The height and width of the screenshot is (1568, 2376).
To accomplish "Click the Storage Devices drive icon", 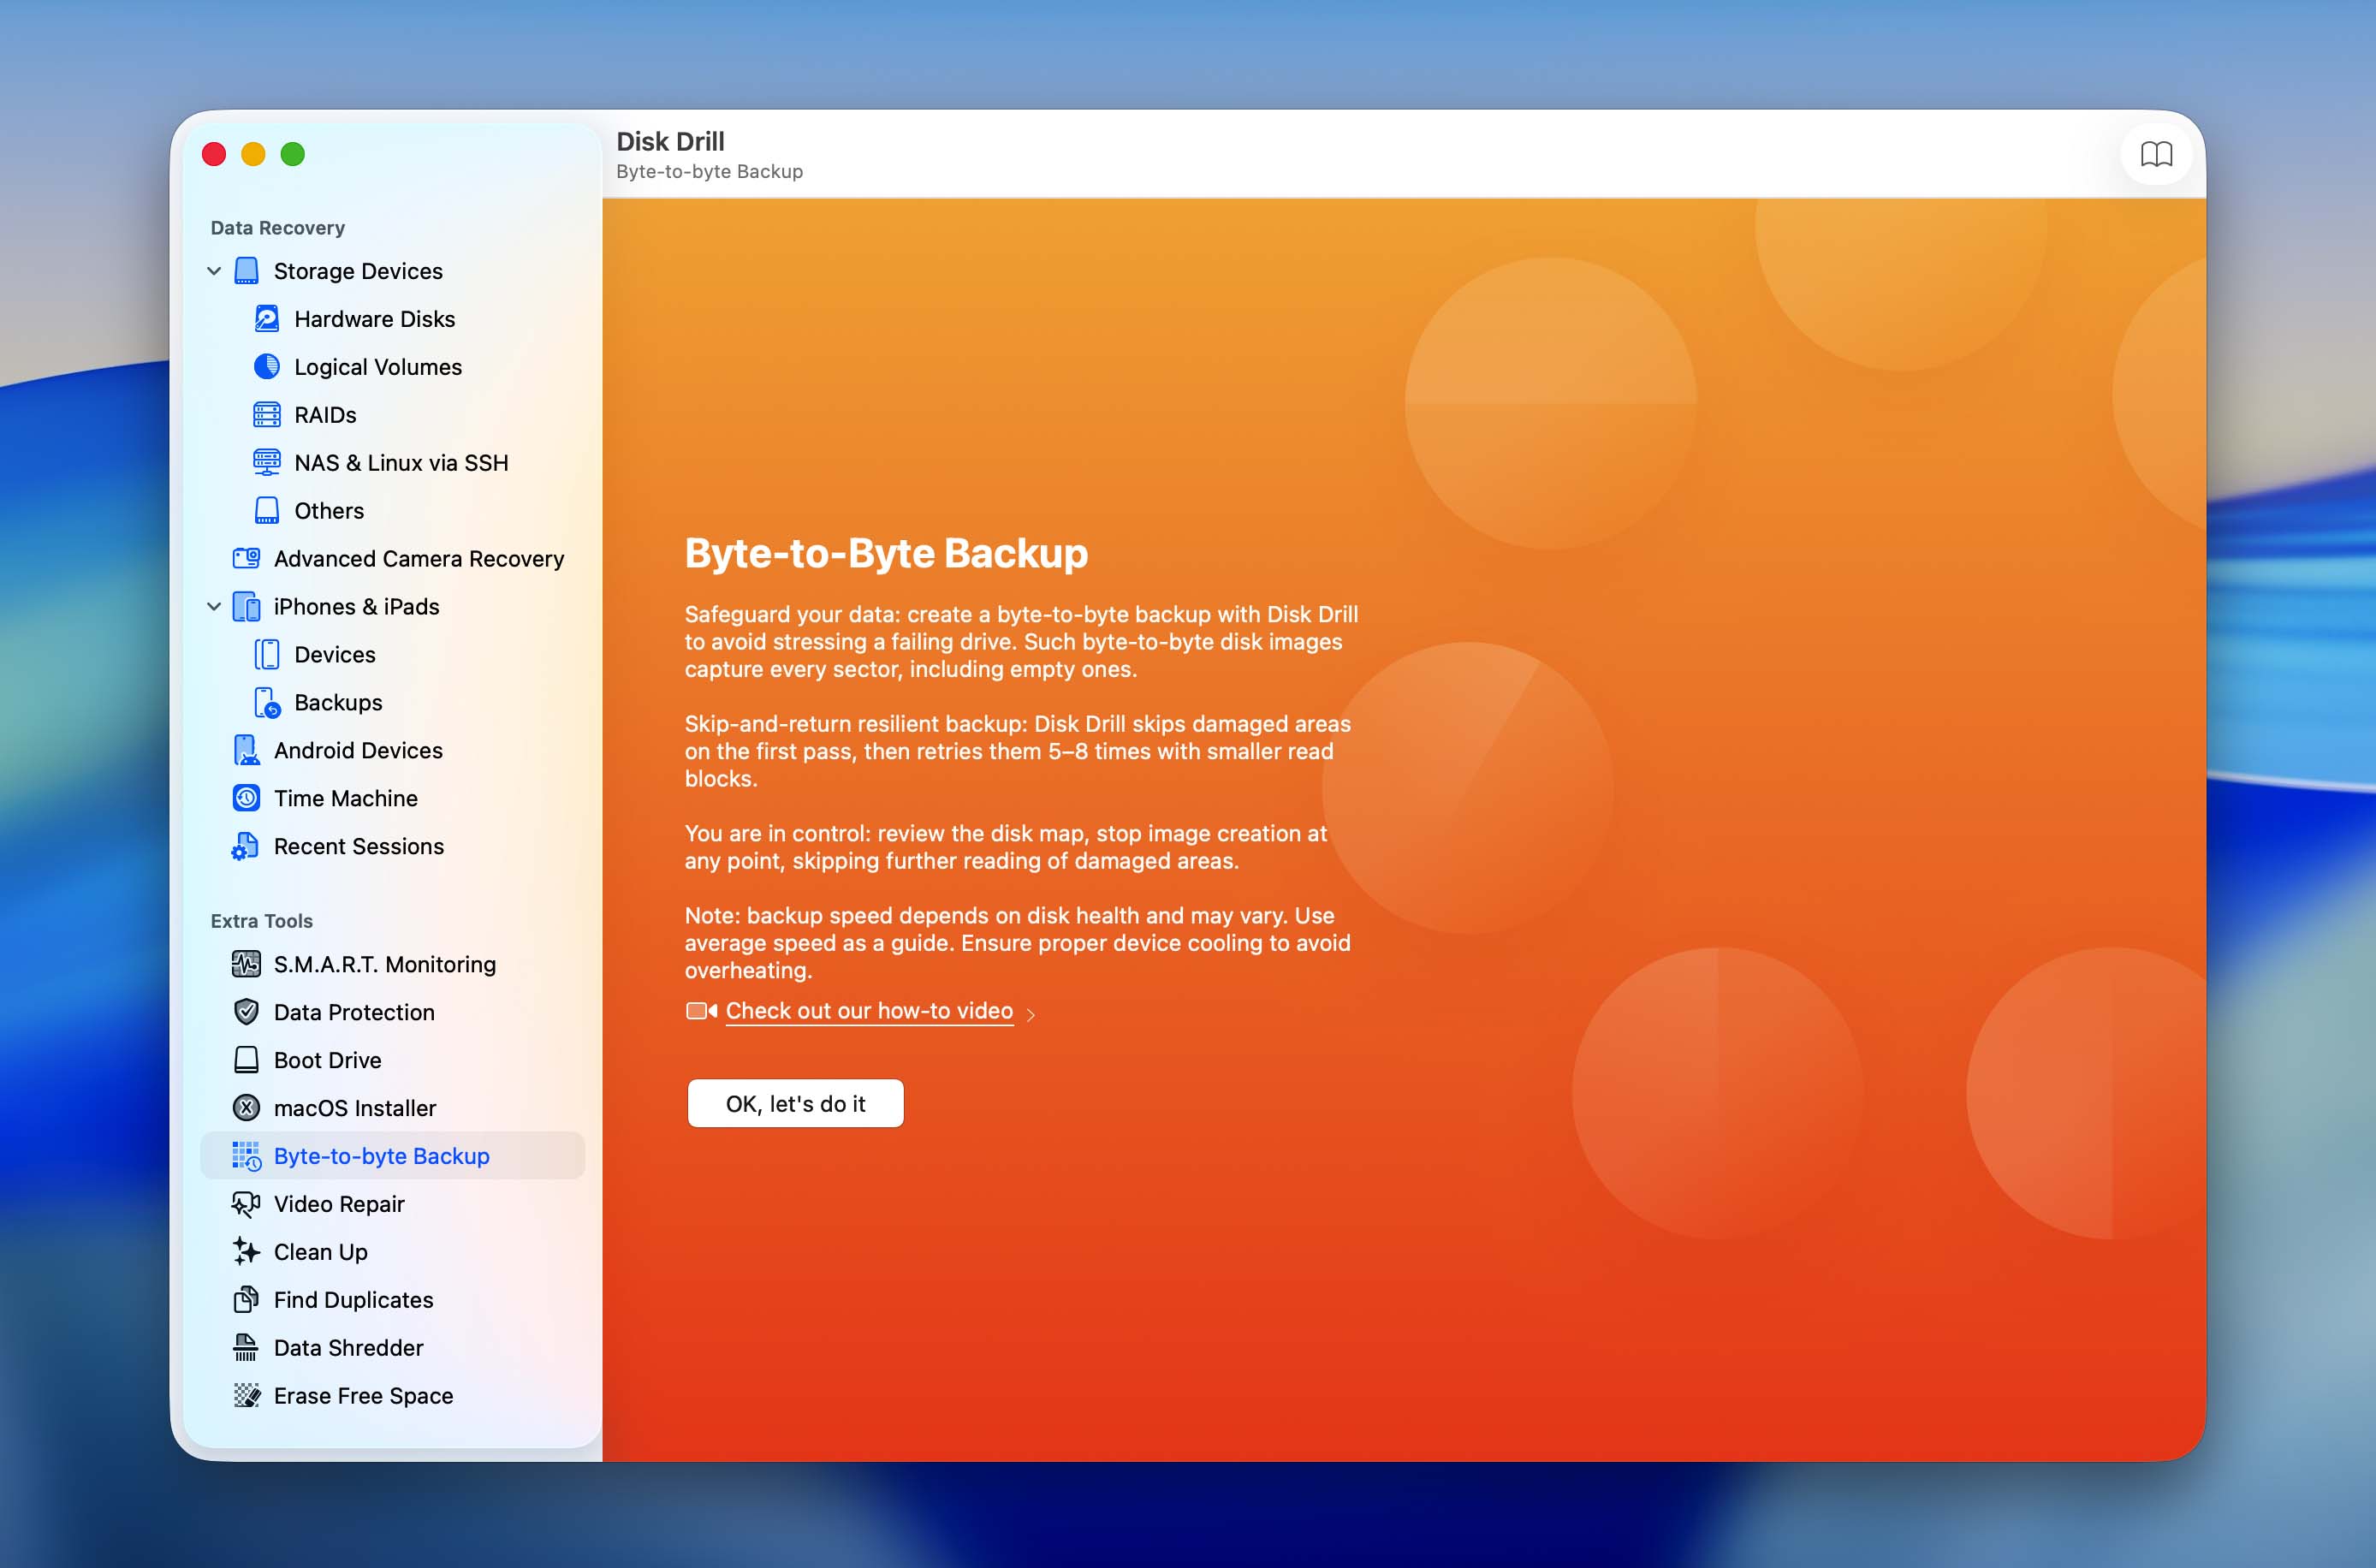I will [246, 271].
